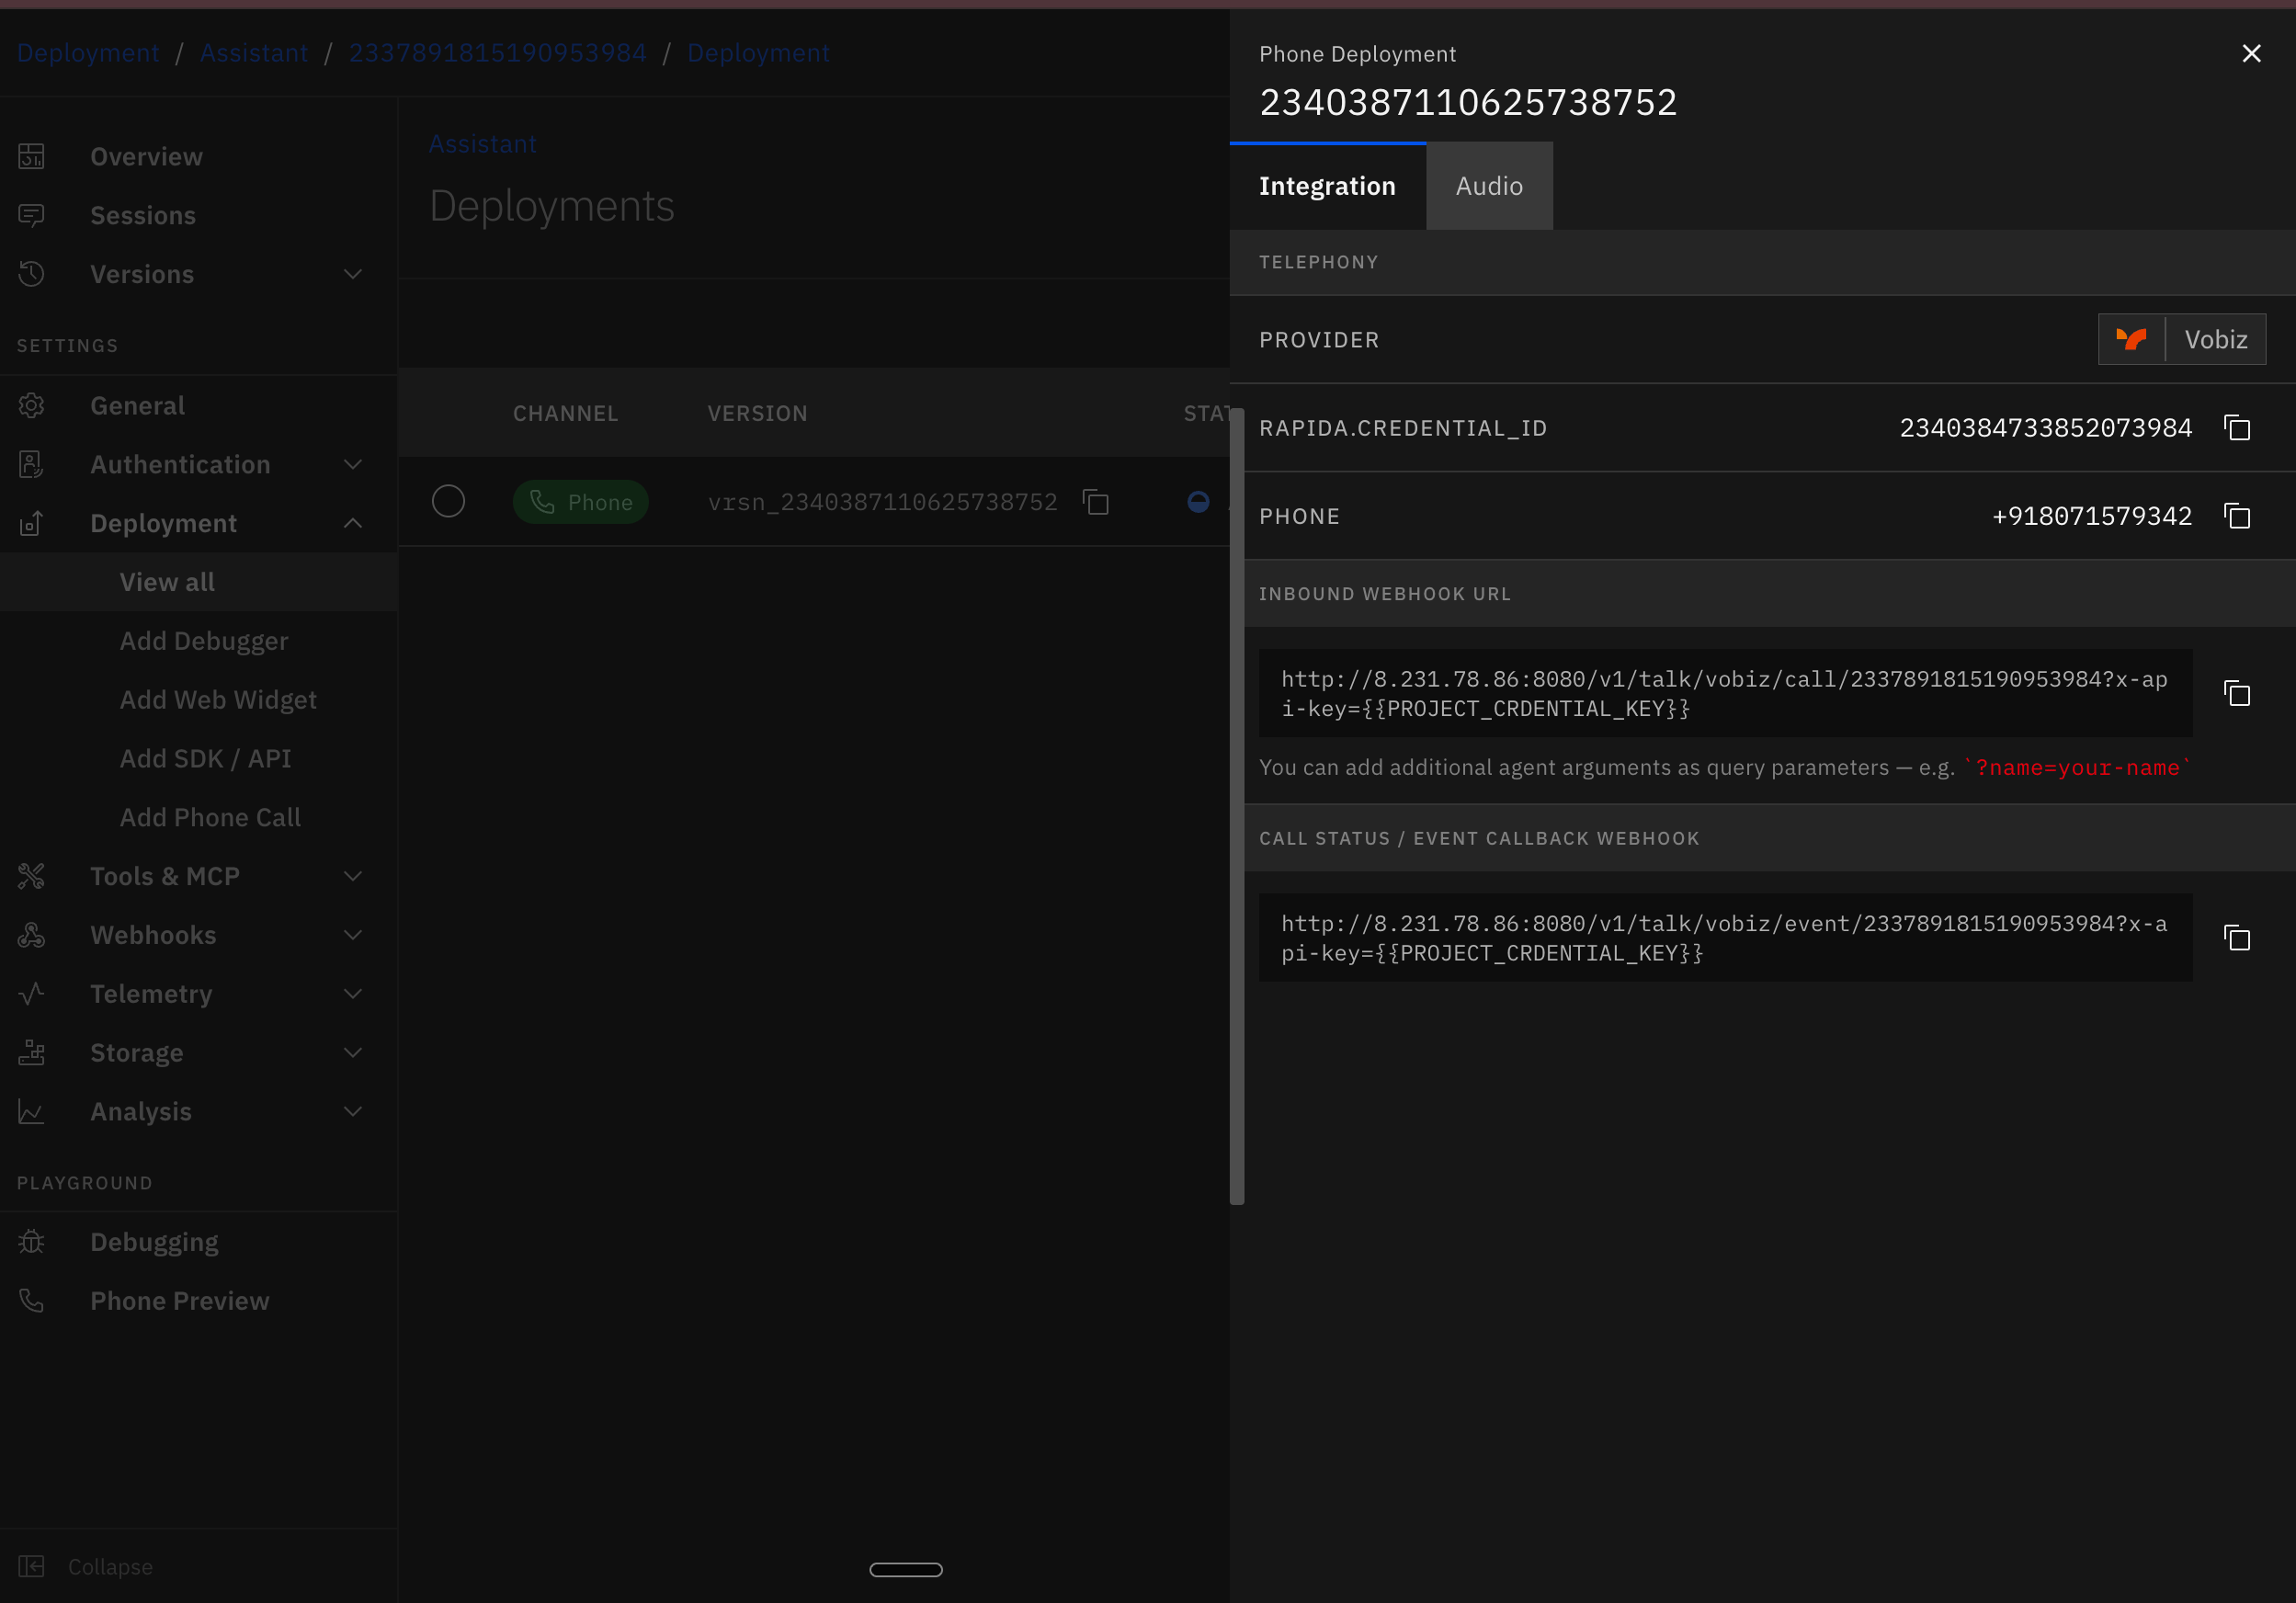Image resolution: width=2296 pixels, height=1603 pixels.
Task: Collapse the Deployment section chevron
Action: (353, 523)
